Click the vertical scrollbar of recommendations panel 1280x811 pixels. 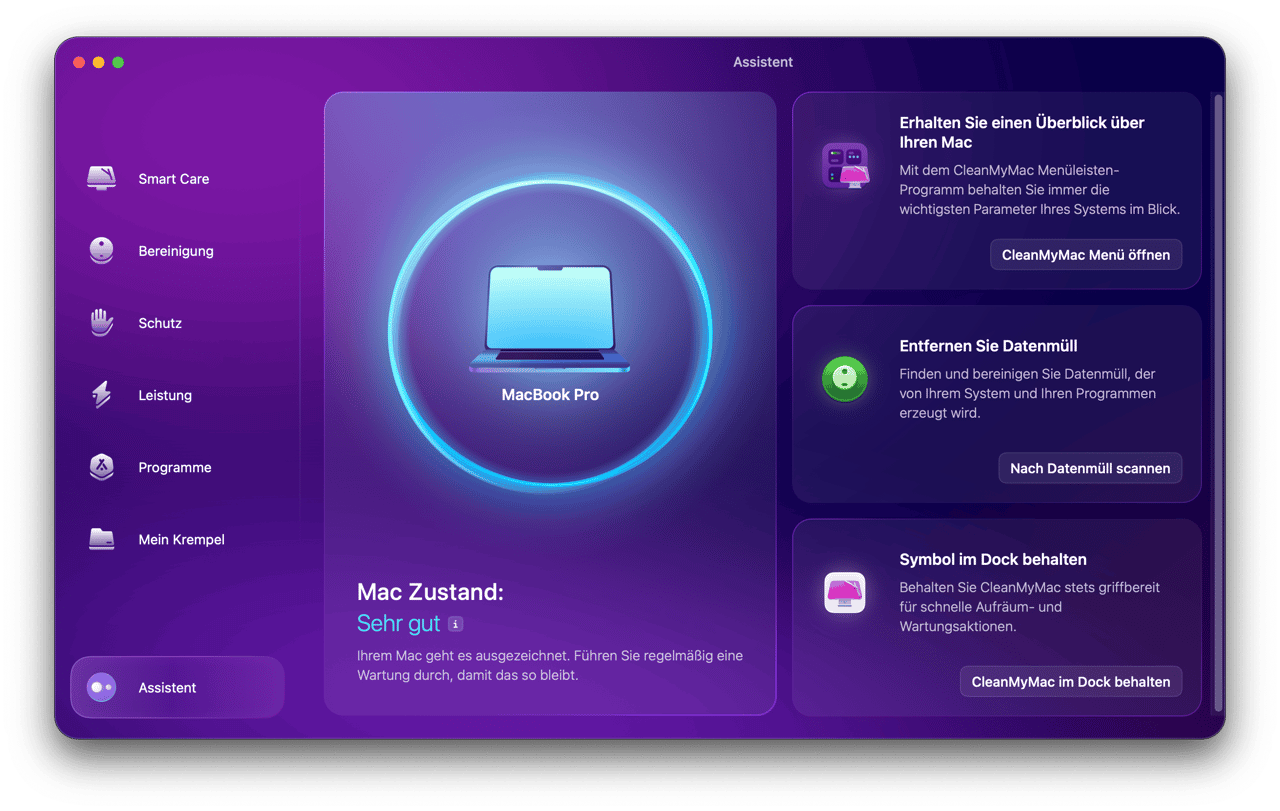(1217, 403)
